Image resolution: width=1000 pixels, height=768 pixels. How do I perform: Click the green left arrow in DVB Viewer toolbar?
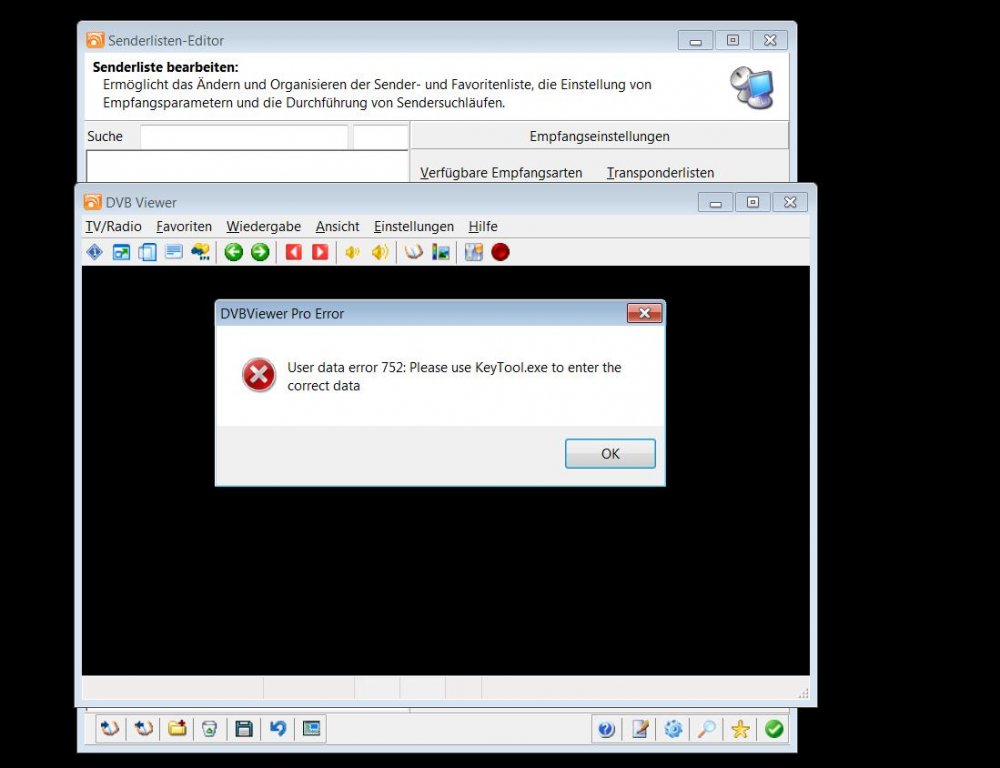pyautogui.click(x=233, y=252)
